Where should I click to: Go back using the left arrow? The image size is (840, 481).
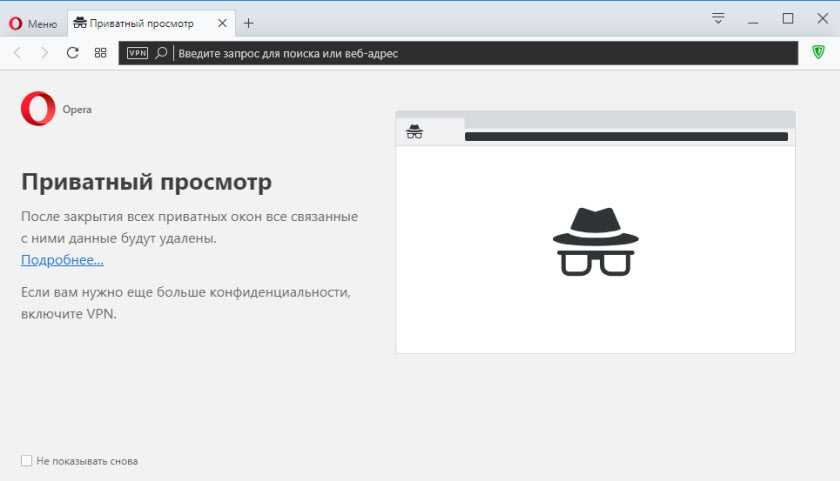click(17, 53)
